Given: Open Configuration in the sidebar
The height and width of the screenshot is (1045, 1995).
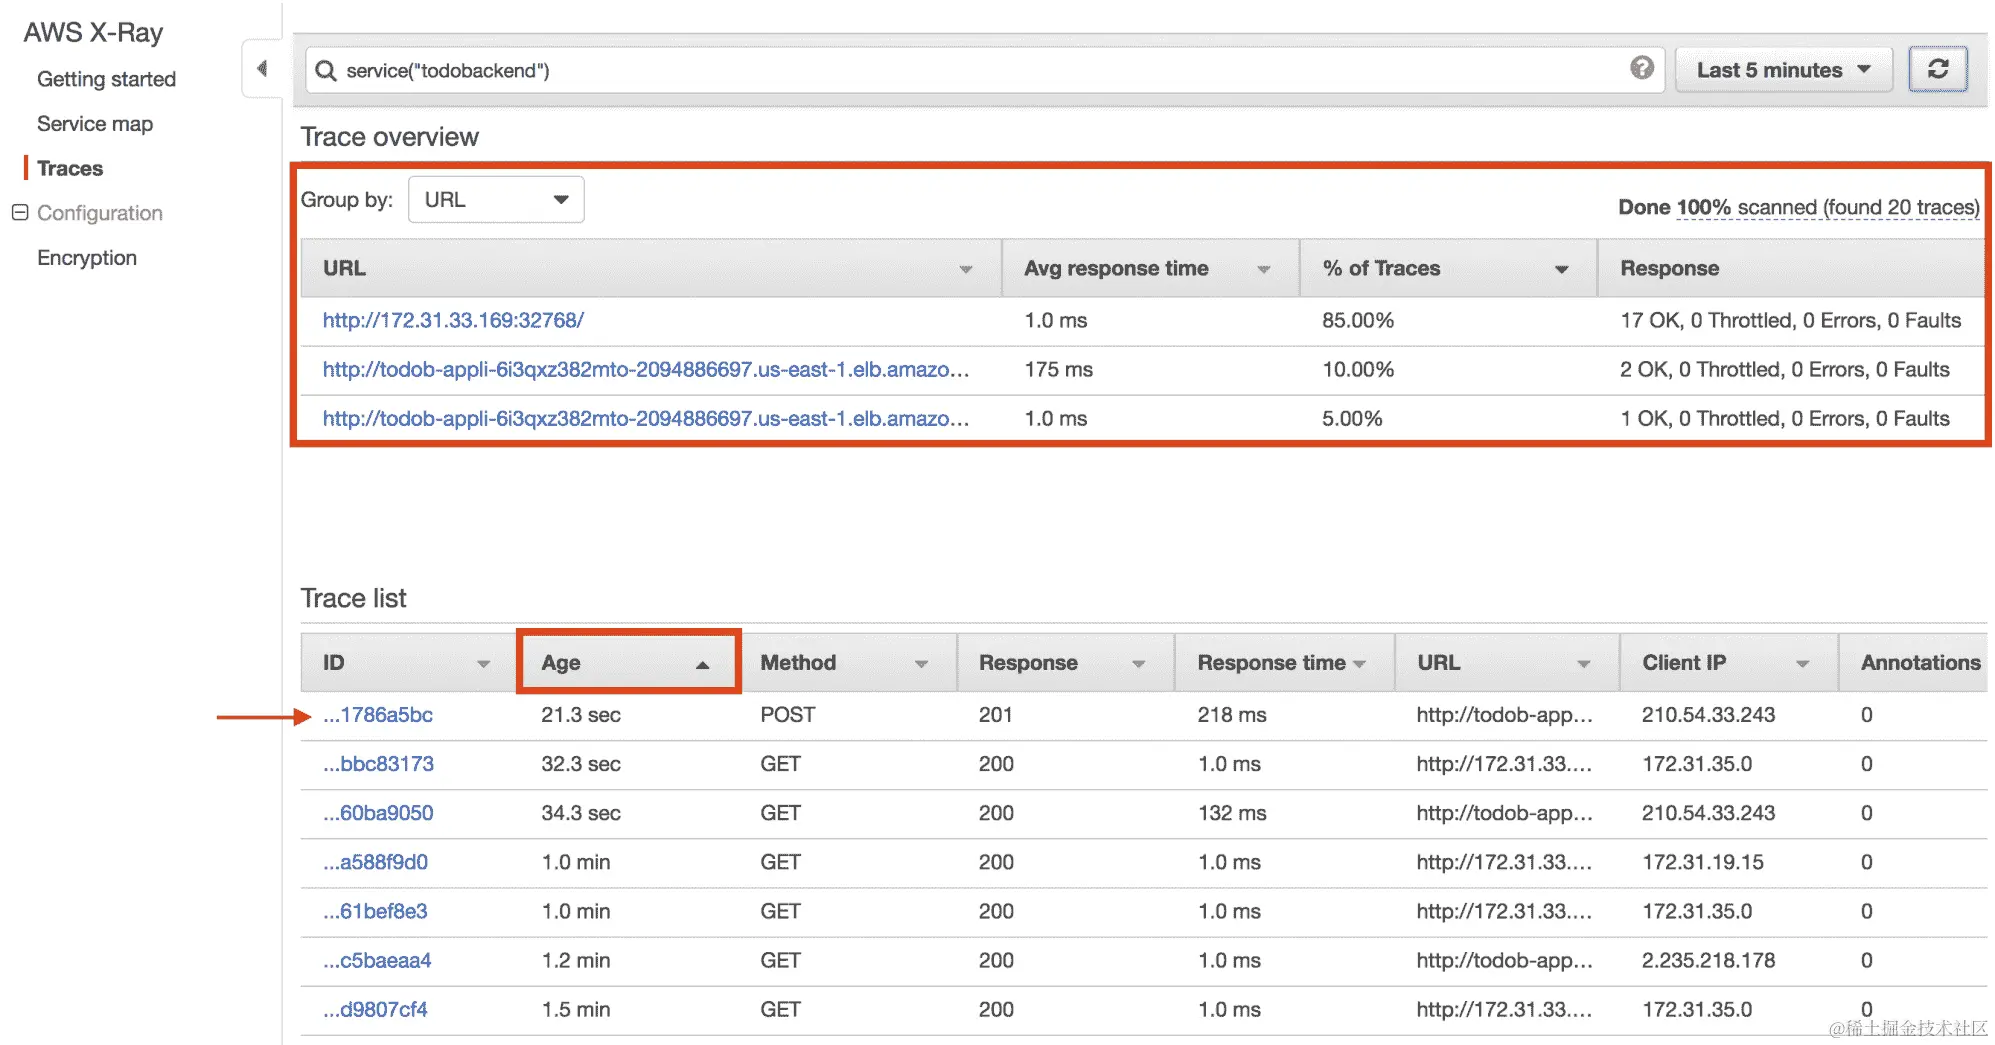Looking at the screenshot, I should [100, 213].
